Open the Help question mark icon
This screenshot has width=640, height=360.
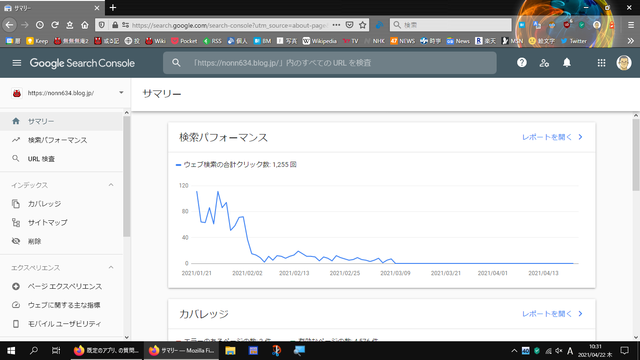522,62
